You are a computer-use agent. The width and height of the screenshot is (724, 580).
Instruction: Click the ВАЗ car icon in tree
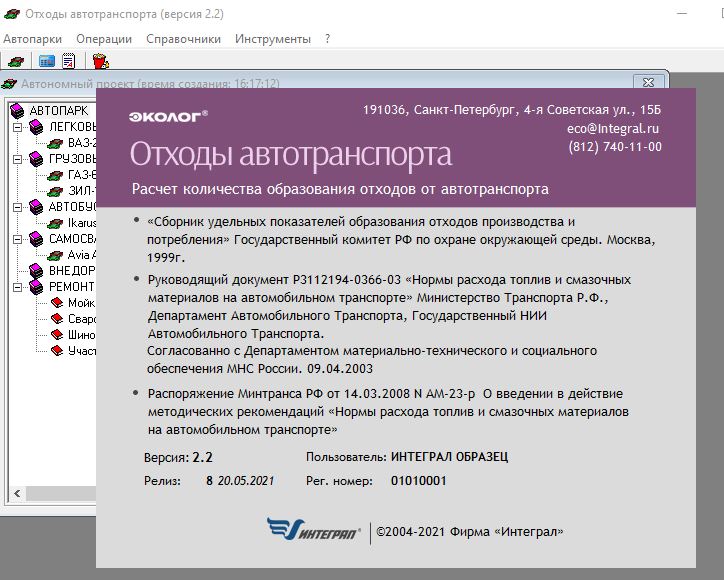(x=56, y=143)
